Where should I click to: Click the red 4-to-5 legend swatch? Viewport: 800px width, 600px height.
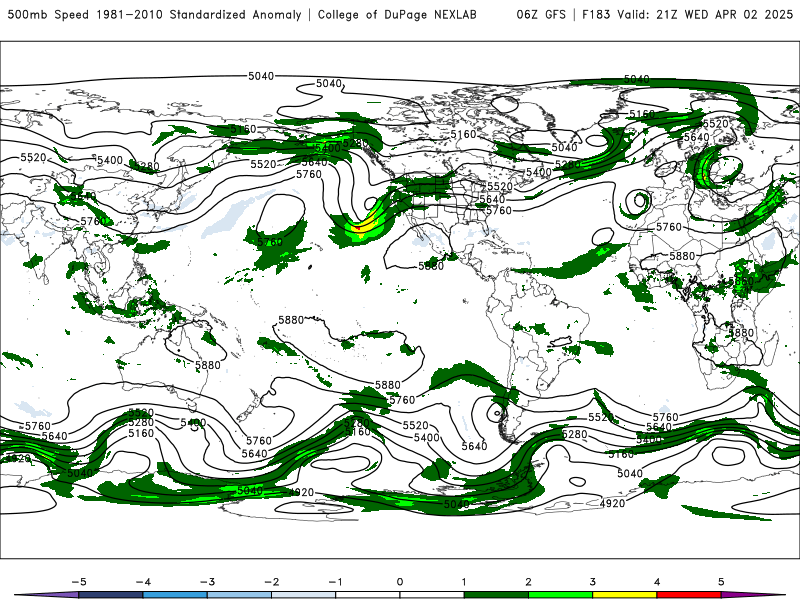(x=689, y=595)
